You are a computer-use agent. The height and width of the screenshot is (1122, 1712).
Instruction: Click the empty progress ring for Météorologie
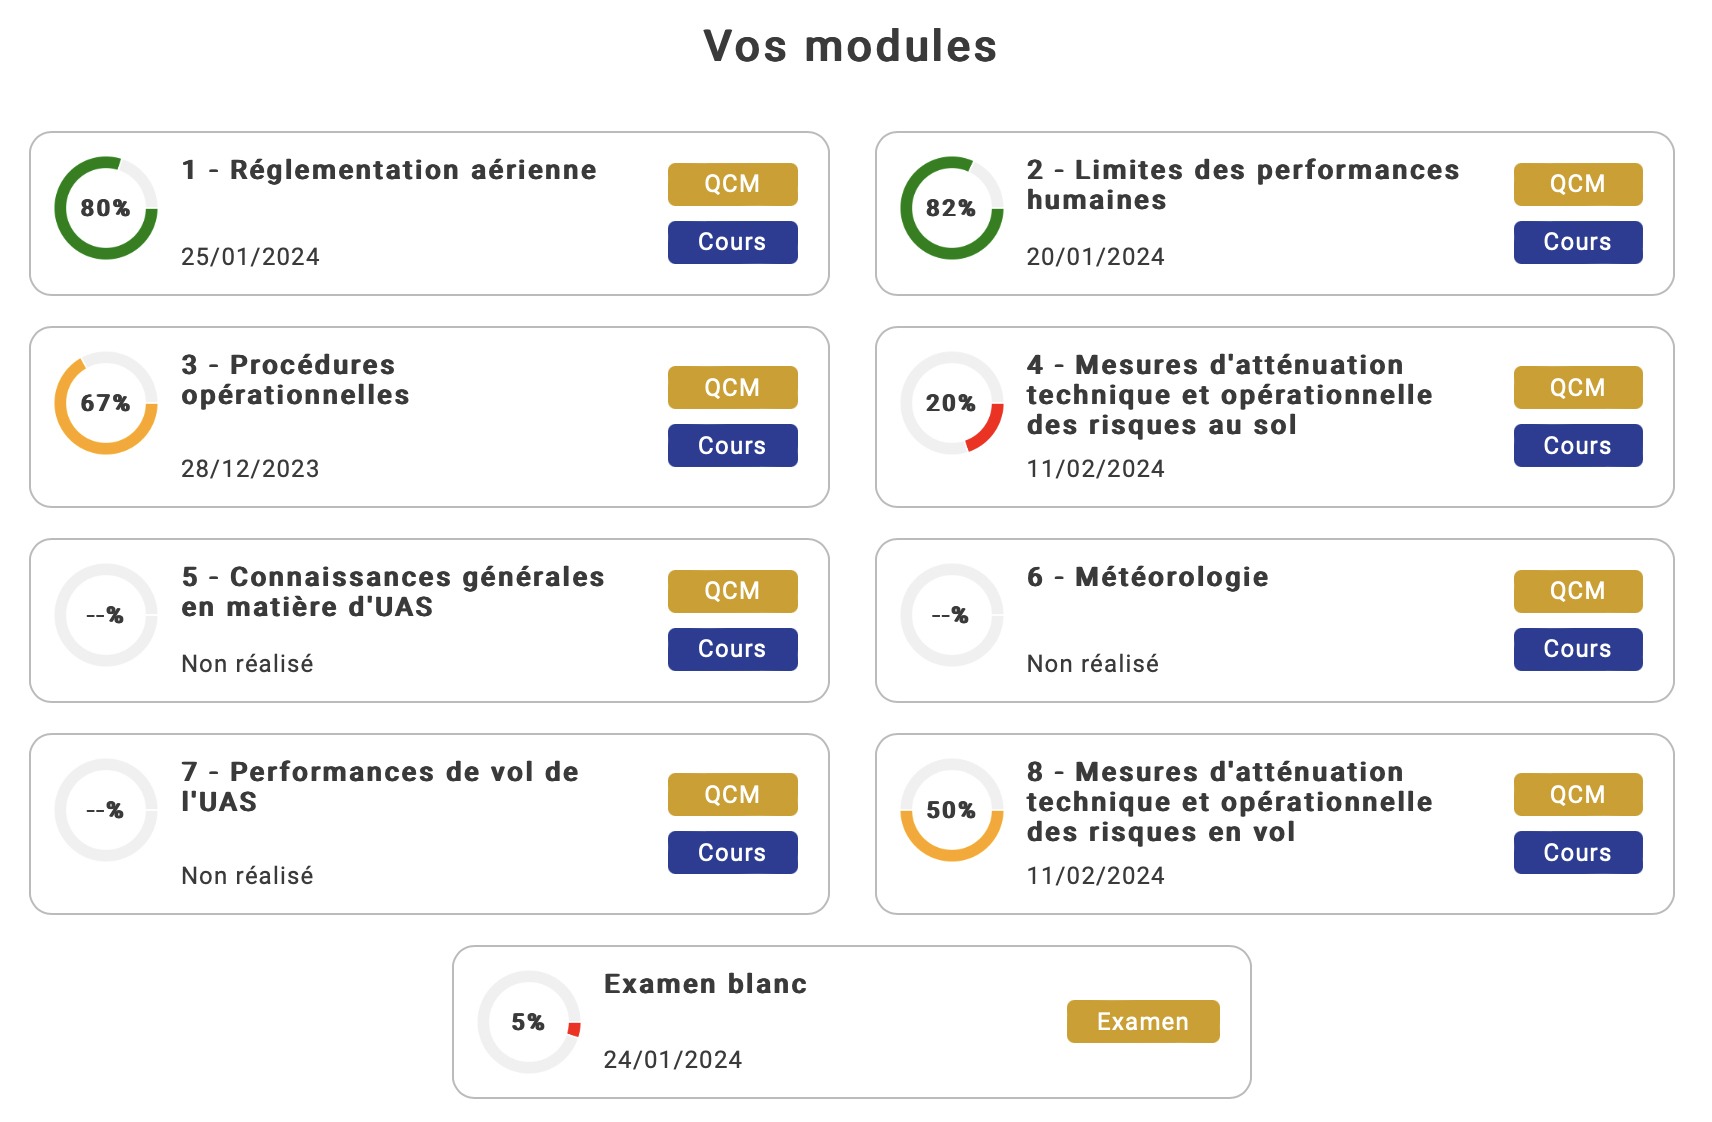click(x=951, y=615)
